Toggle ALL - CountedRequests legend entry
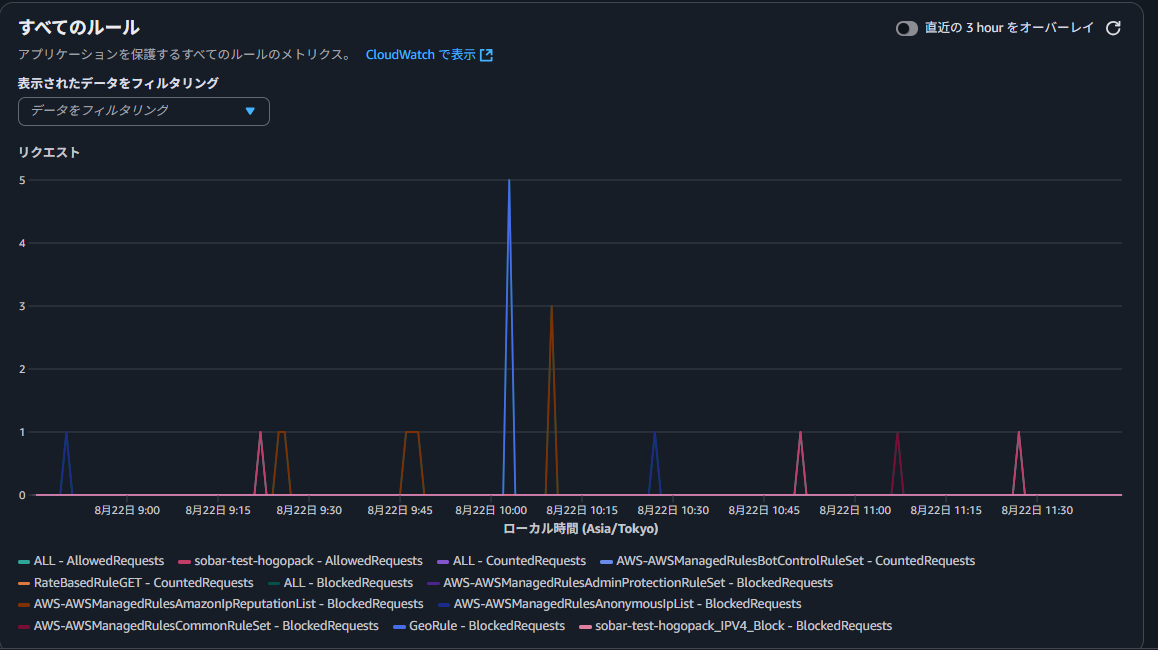The image size is (1158, 650). coord(511,561)
